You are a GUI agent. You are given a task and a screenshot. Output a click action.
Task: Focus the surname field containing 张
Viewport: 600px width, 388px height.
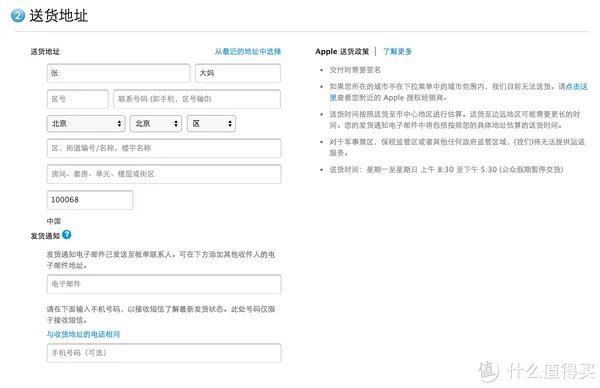(x=118, y=73)
